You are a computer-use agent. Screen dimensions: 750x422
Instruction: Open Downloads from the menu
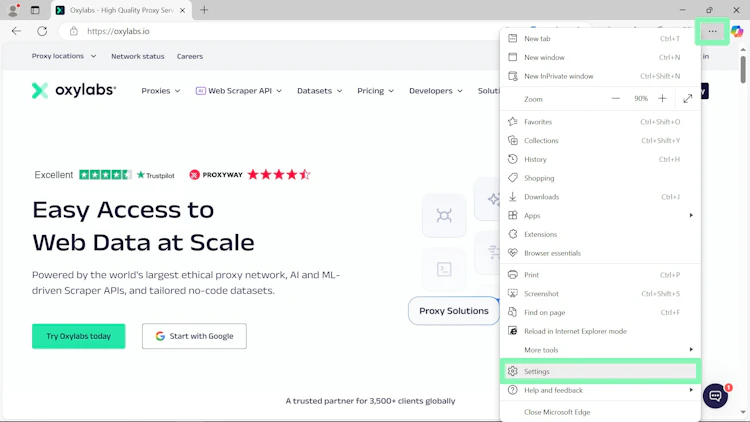[600, 197]
